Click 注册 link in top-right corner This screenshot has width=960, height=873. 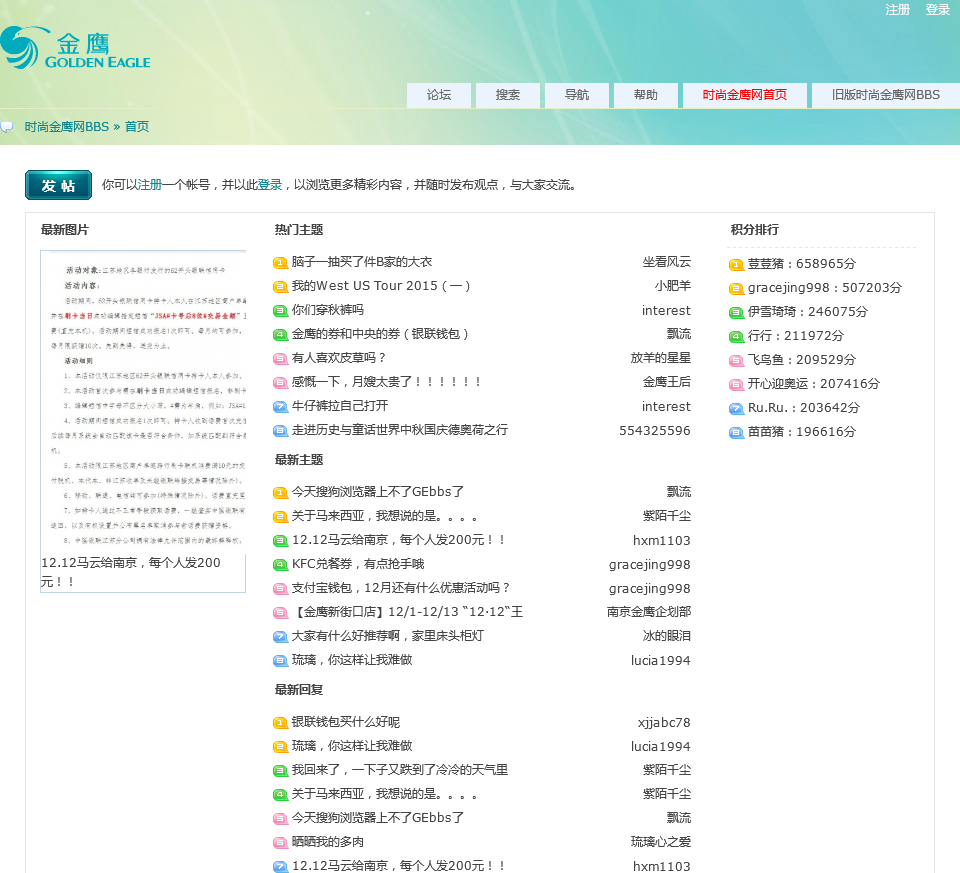pyautogui.click(x=897, y=10)
